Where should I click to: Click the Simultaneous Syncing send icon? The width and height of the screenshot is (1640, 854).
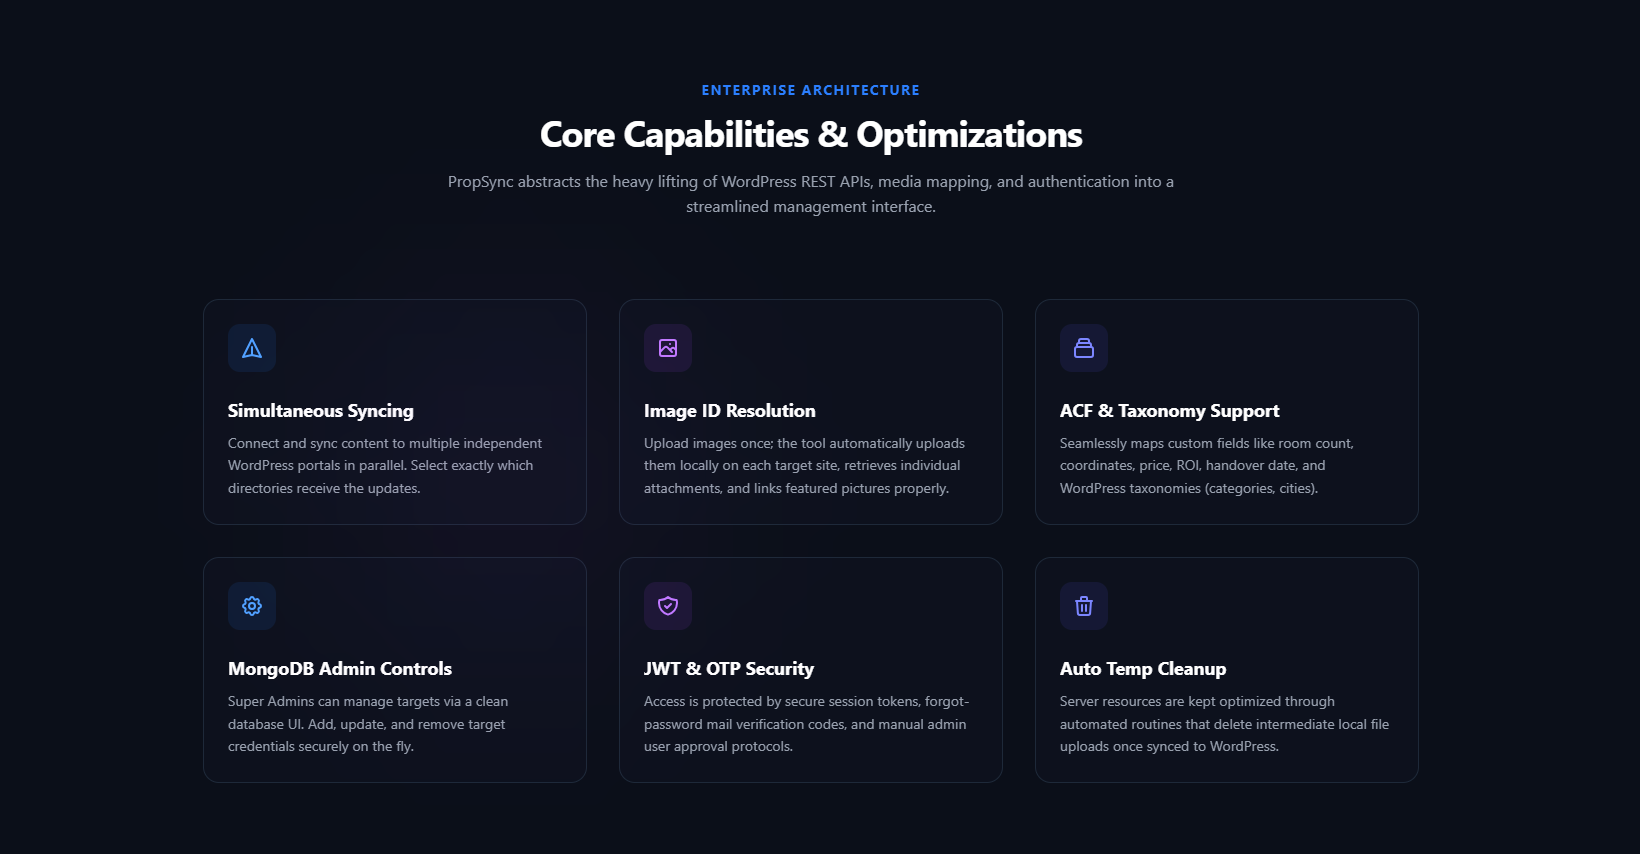click(252, 348)
